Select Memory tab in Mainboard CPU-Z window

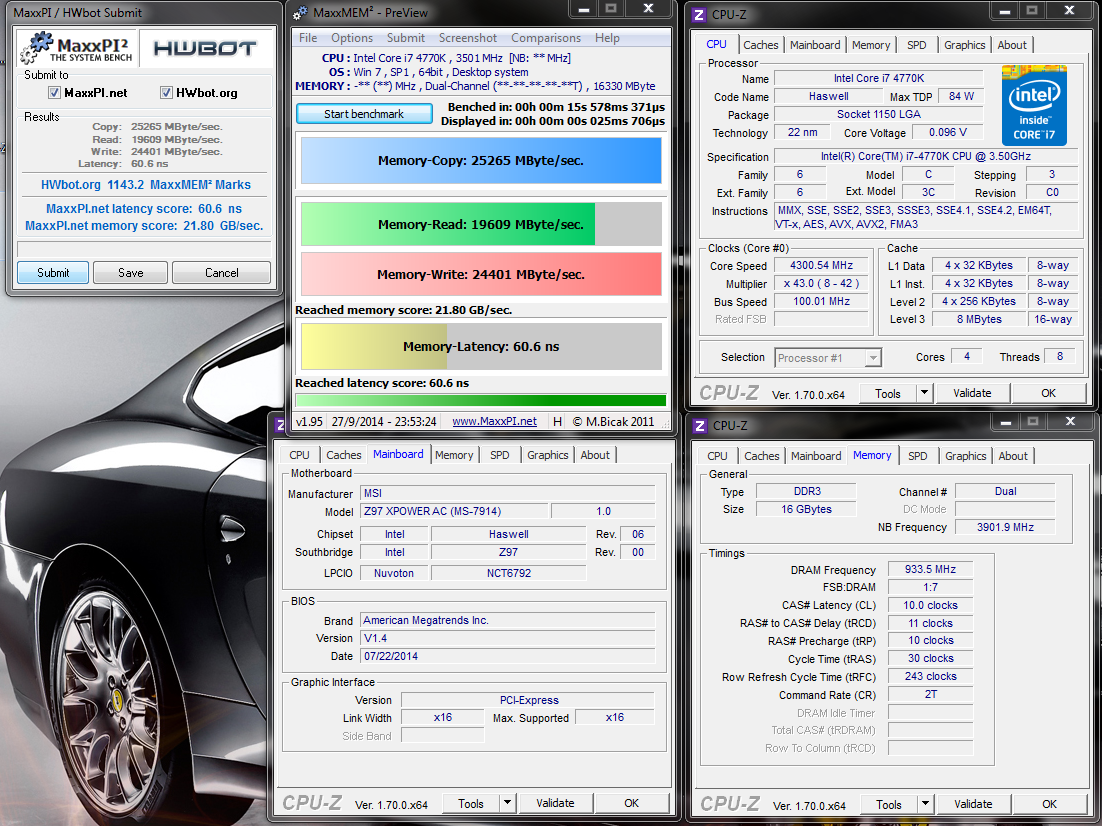pyautogui.click(x=454, y=455)
